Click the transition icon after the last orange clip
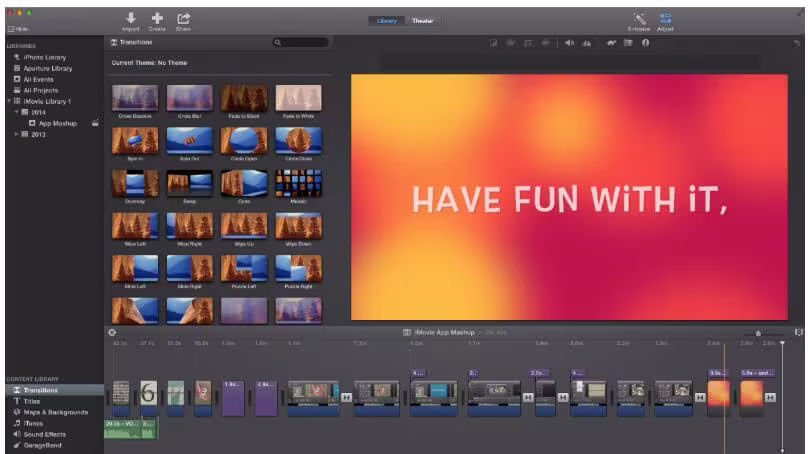 point(770,397)
